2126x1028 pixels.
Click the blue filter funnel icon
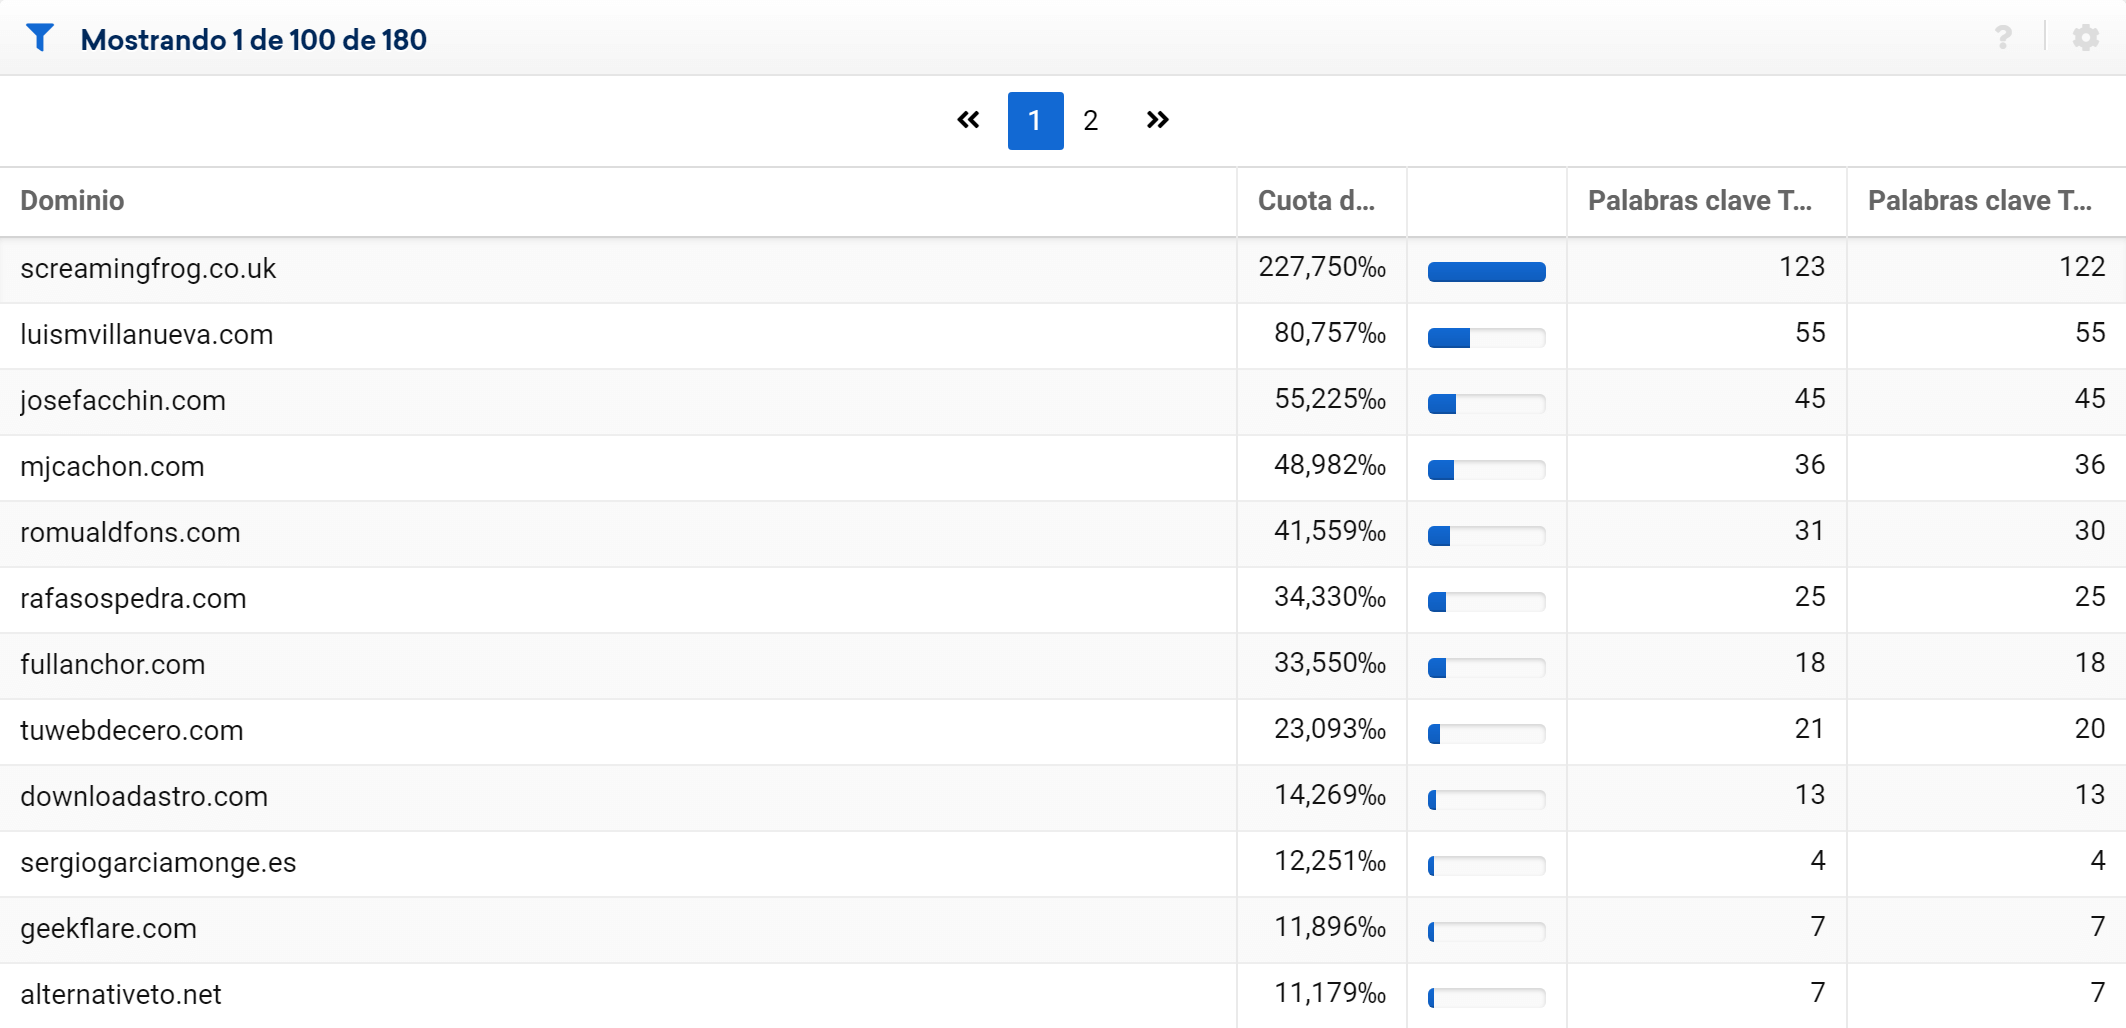click(x=40, y=38)
